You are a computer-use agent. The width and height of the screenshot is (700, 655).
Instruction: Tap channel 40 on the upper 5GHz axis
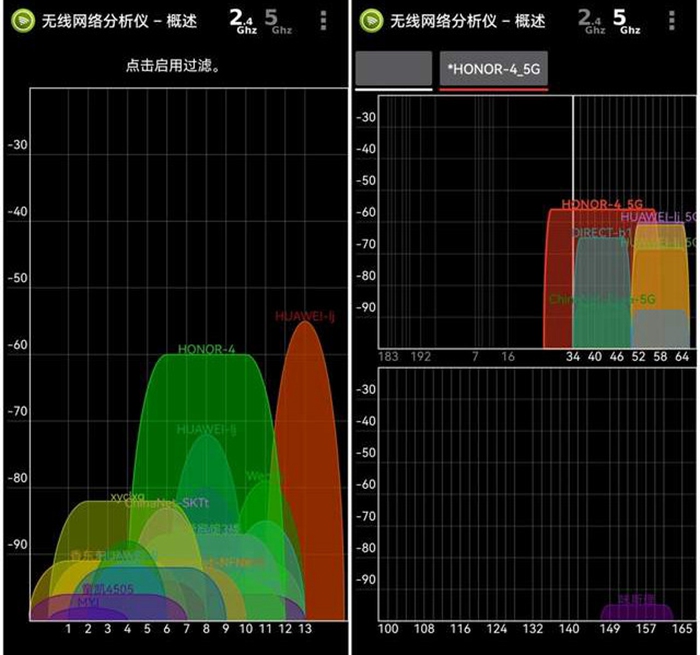tap(594, 356)
